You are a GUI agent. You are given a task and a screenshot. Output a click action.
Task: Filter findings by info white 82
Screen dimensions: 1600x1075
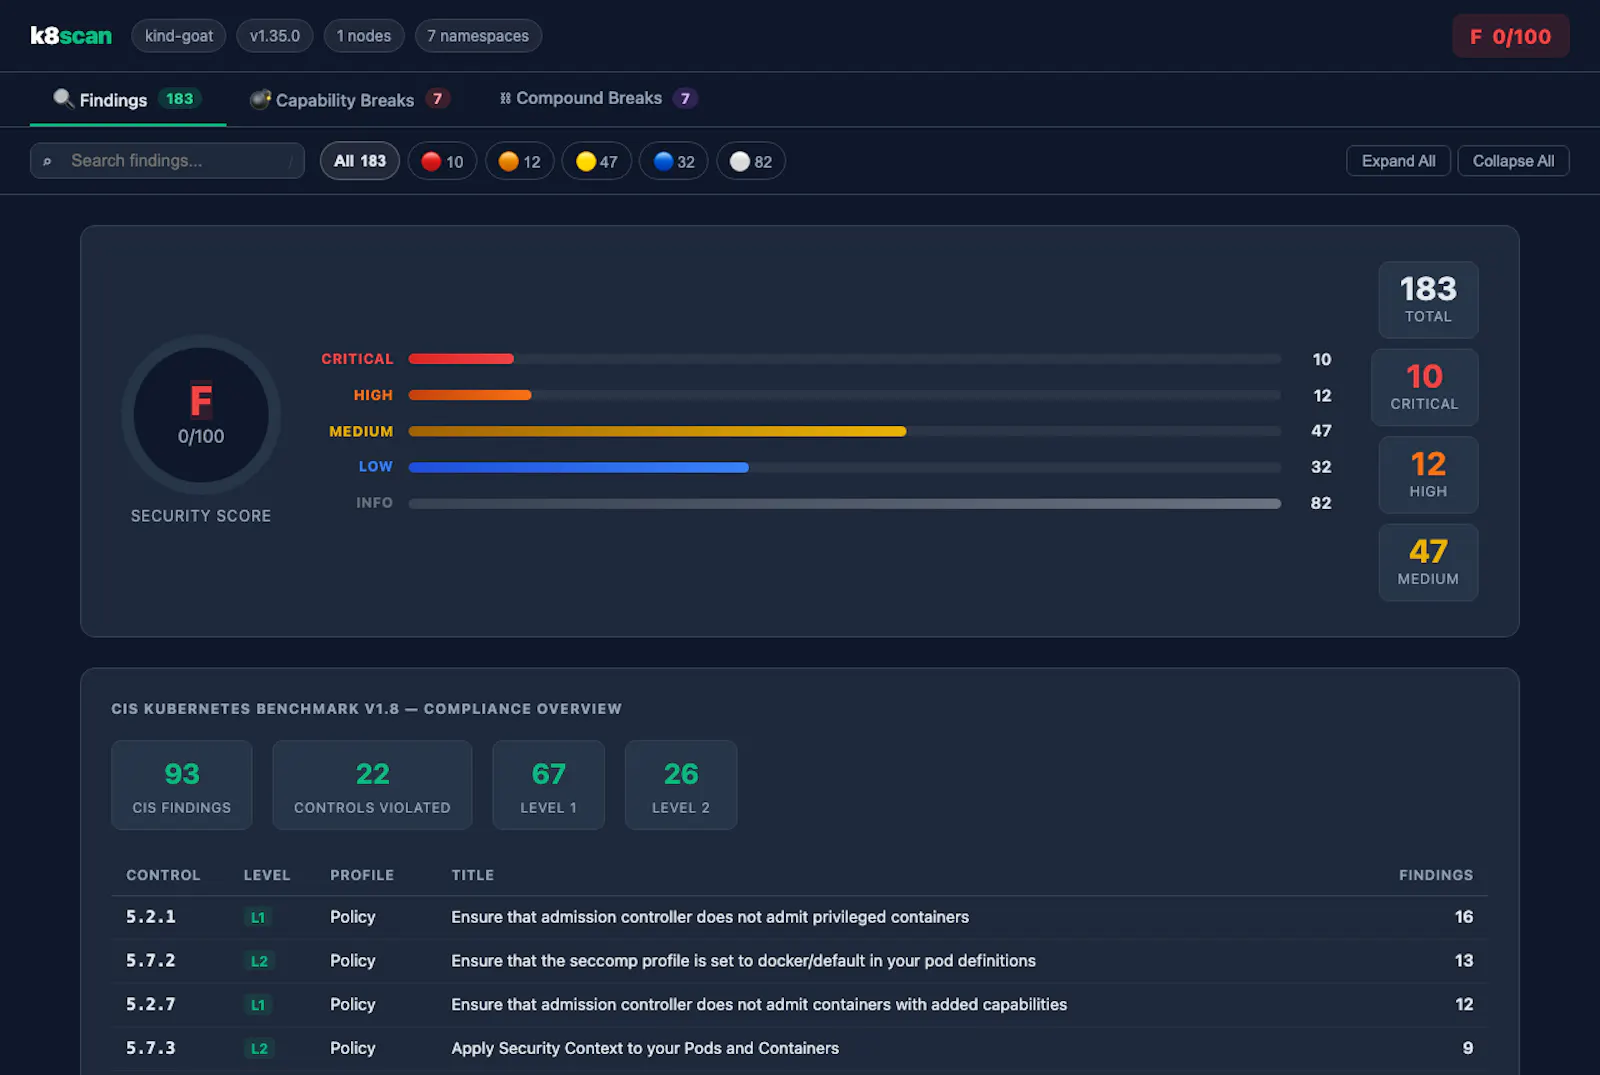[x=751, y=161]
